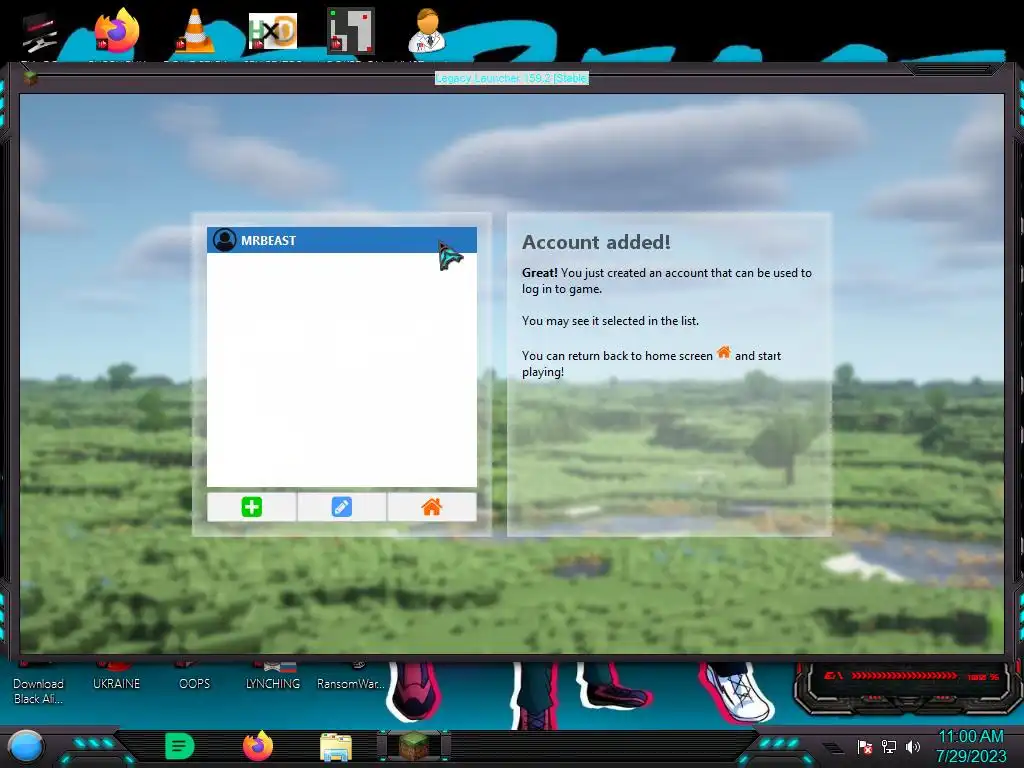The width and height of the screenshot is (1024, 768).
Task: Click the Minecraft launcher taskbar button
Action: click(414, 746)
